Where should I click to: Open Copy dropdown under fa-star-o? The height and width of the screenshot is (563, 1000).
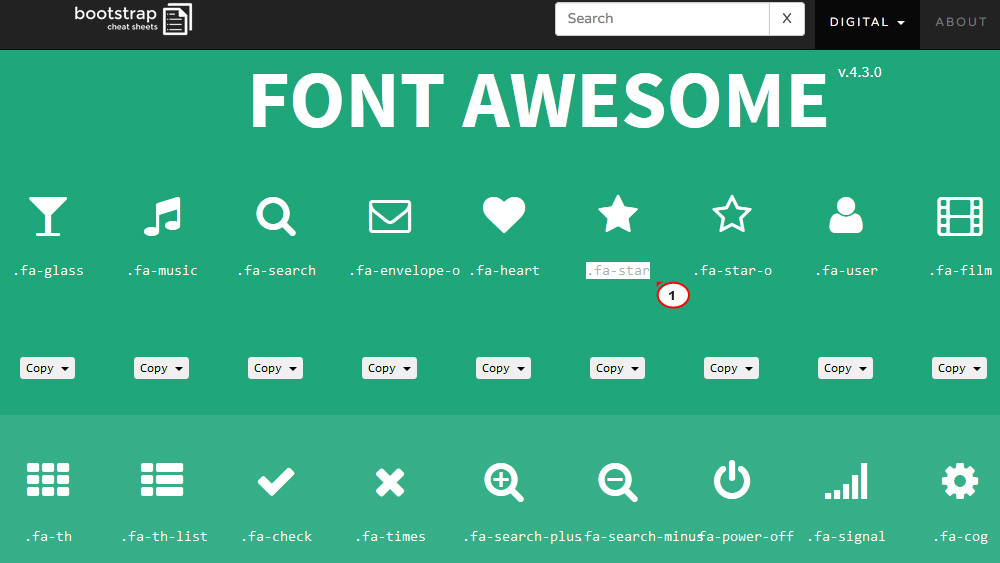click(732, 368)
